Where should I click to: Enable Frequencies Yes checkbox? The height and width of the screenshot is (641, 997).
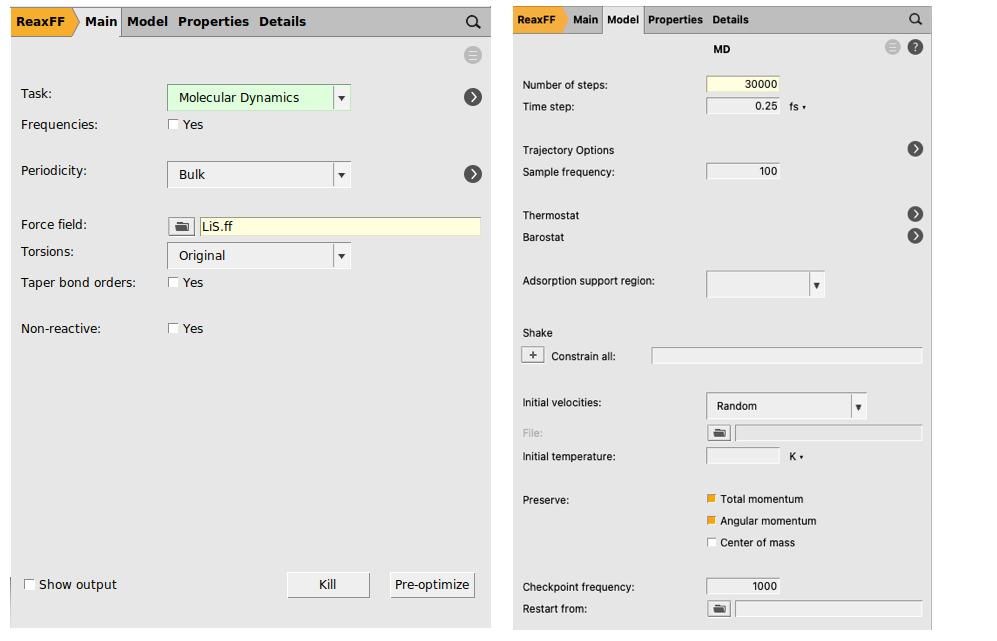[174, 125]
